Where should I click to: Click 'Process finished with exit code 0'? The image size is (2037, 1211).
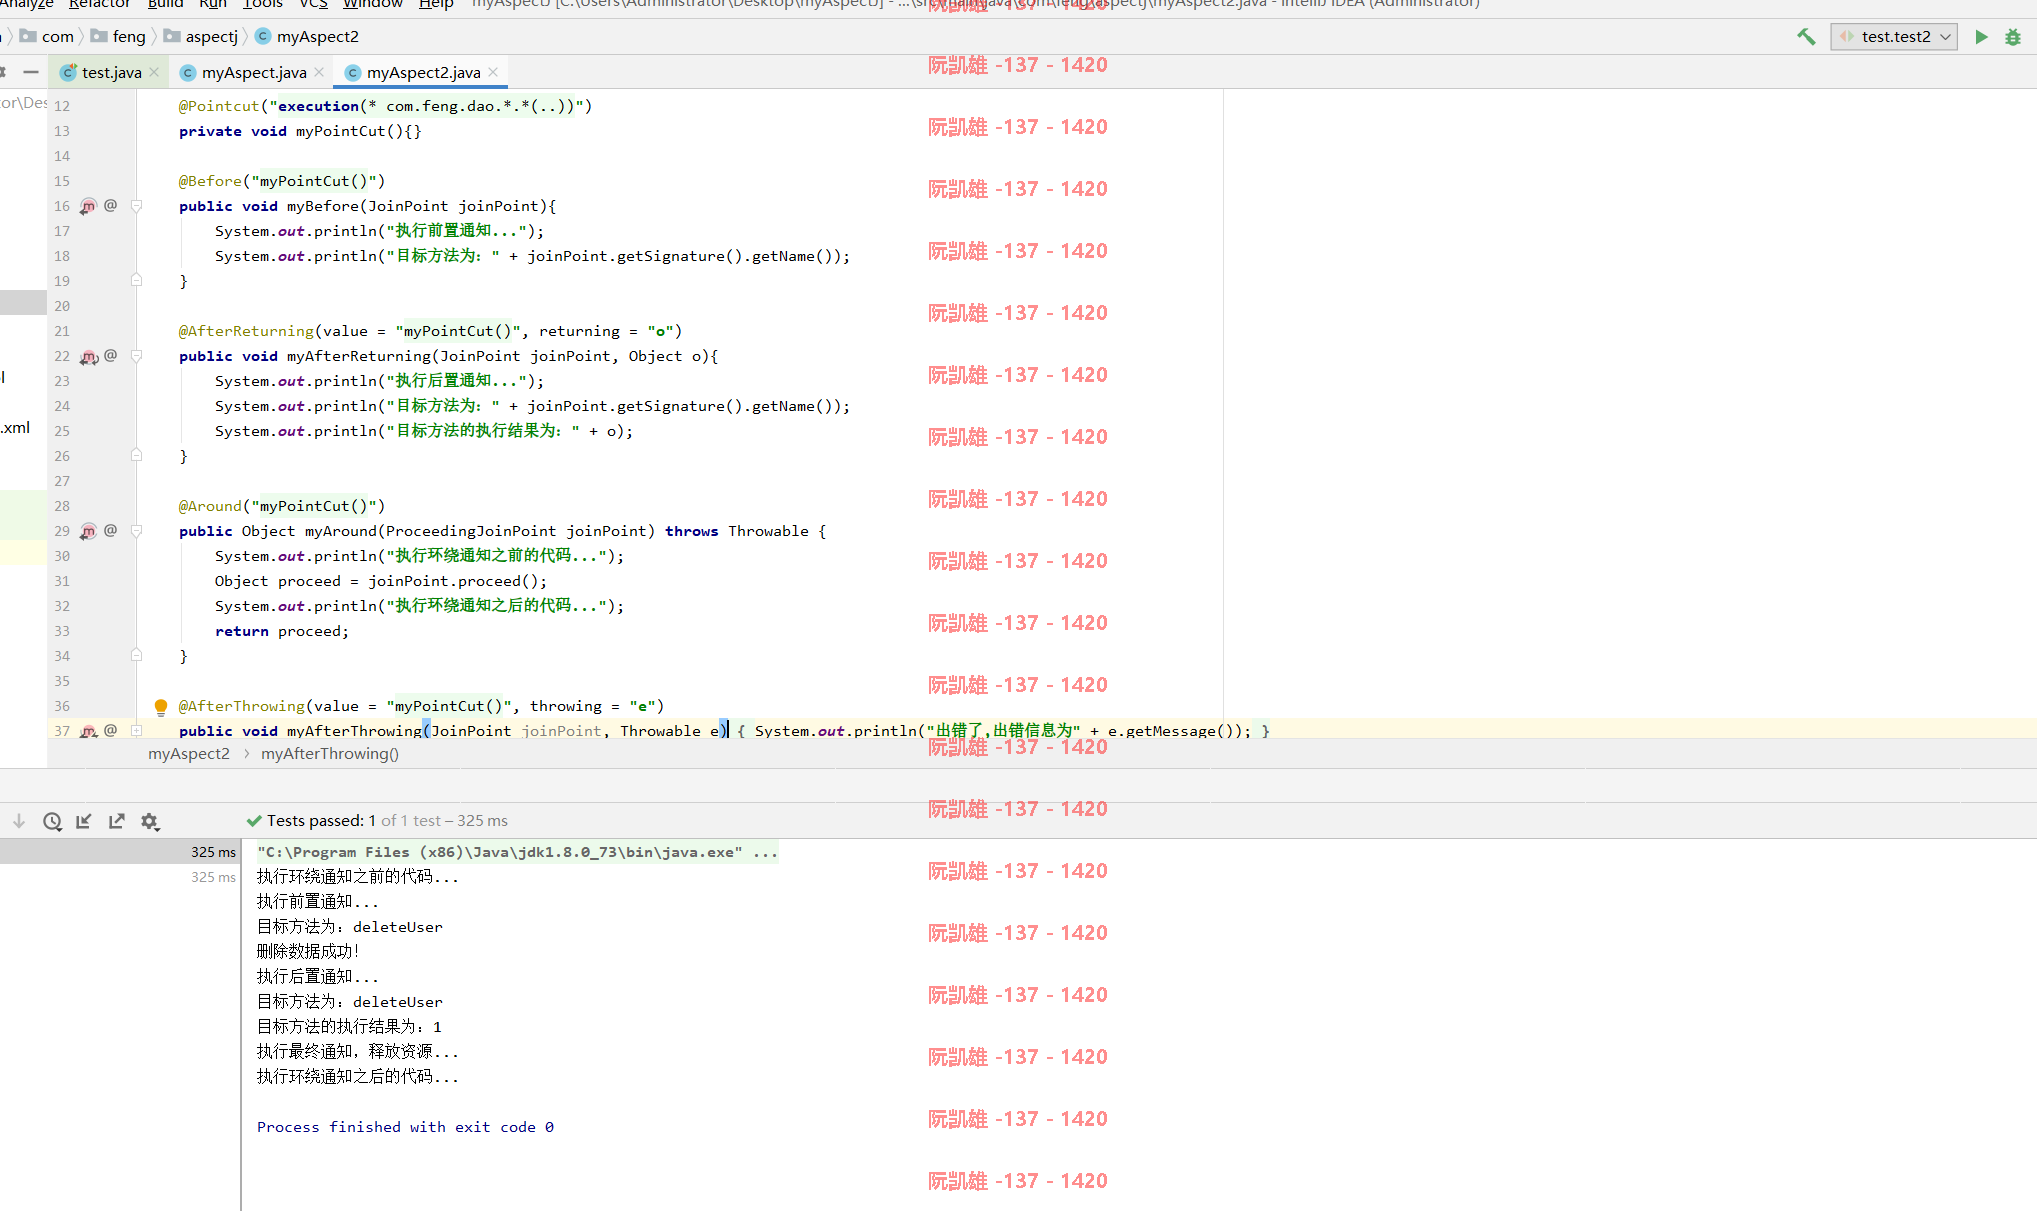[x=405, y=1127]
